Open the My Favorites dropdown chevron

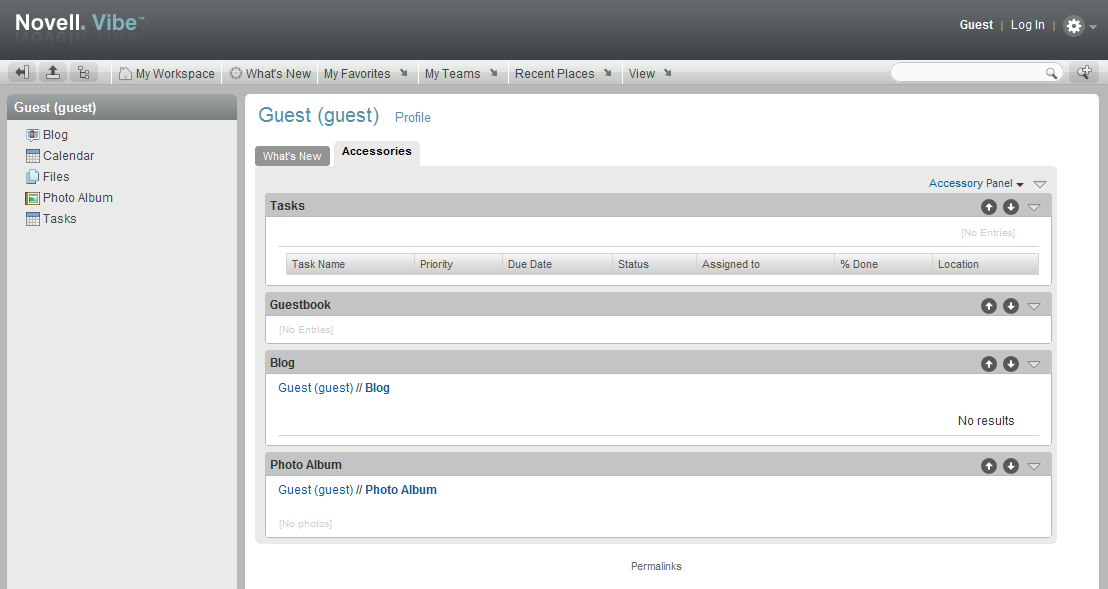click(x=403, y=72)
